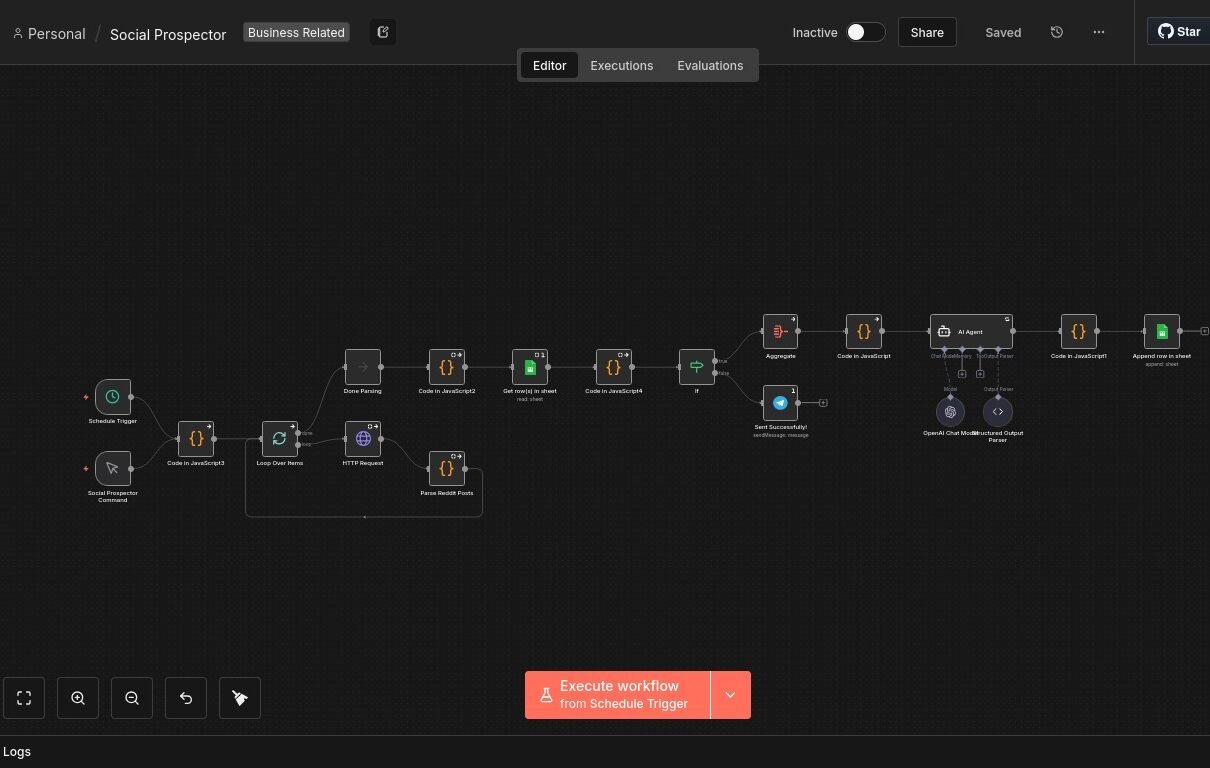Click the zoom in button
This screenshot has height=768, width=1210.
pyautogui.click(x=78, y=698)
